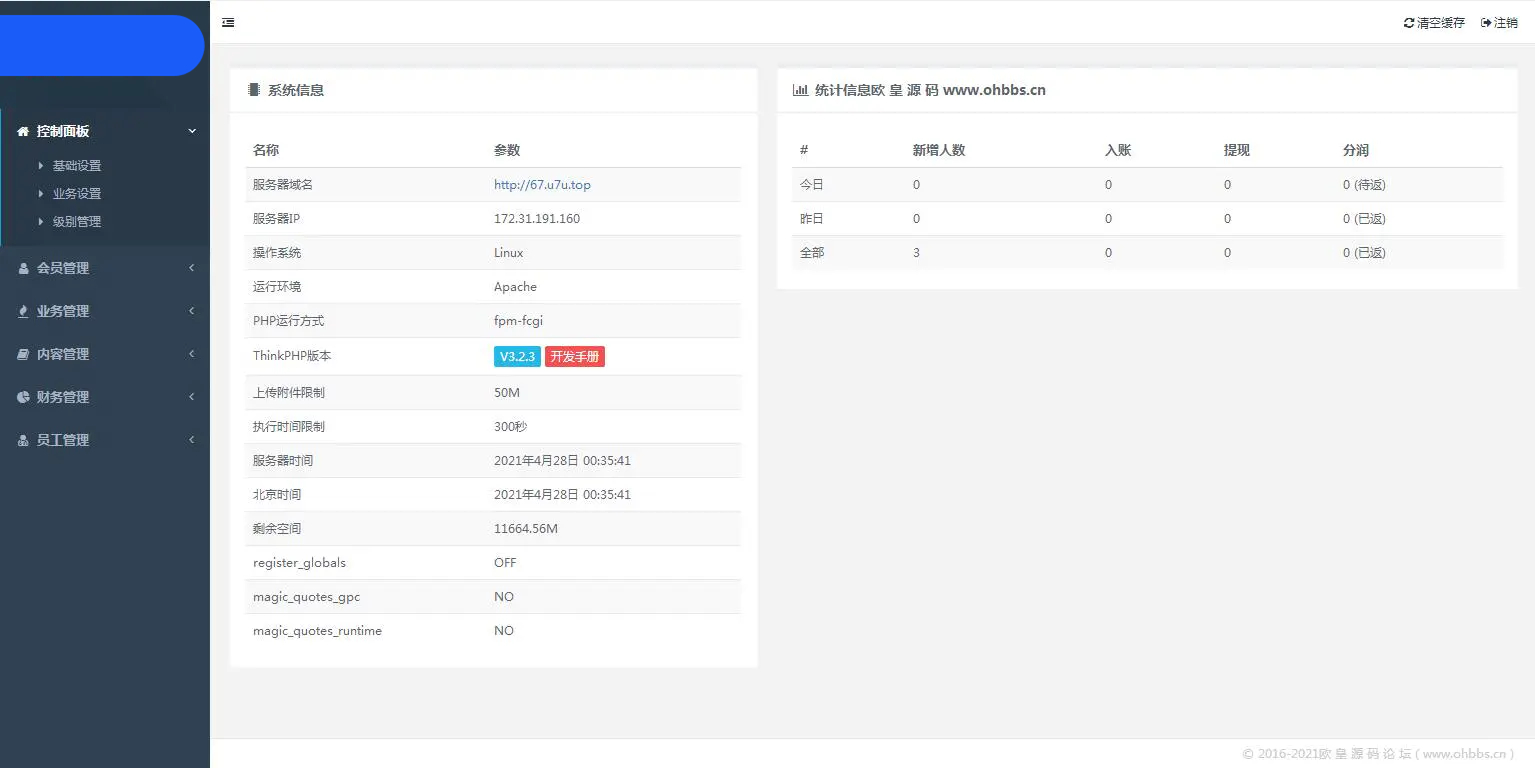
Task: Expand the 会员管理 menu section
Action: pos(105,267)
